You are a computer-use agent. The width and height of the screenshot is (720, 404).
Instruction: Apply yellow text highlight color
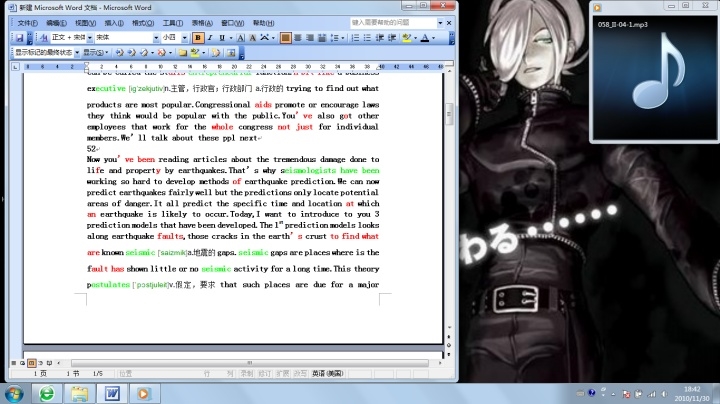406,38
